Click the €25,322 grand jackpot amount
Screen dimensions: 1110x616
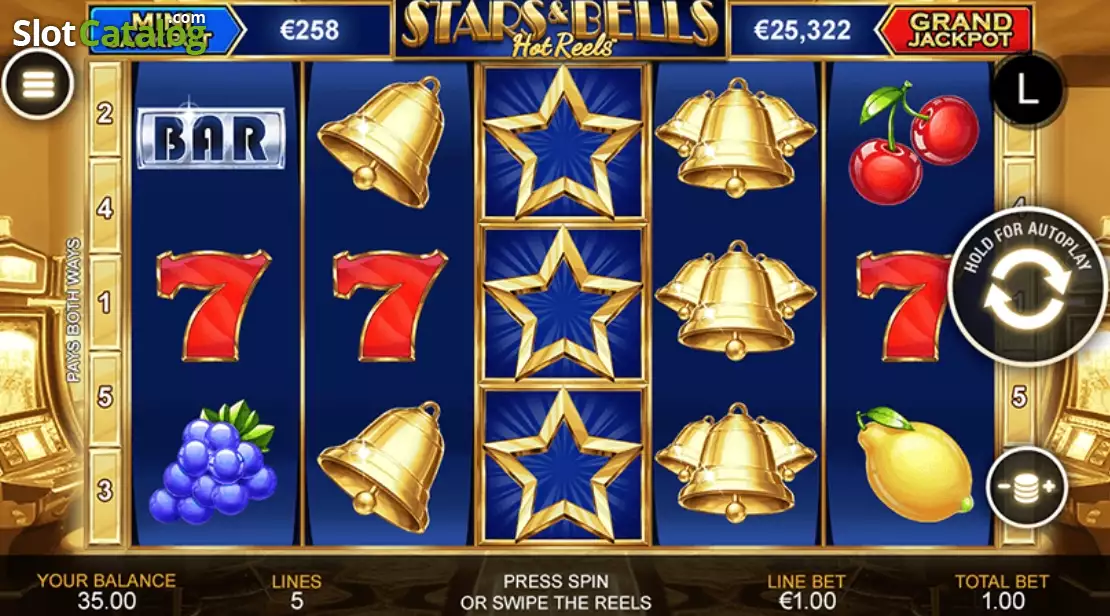pos(802,30)
